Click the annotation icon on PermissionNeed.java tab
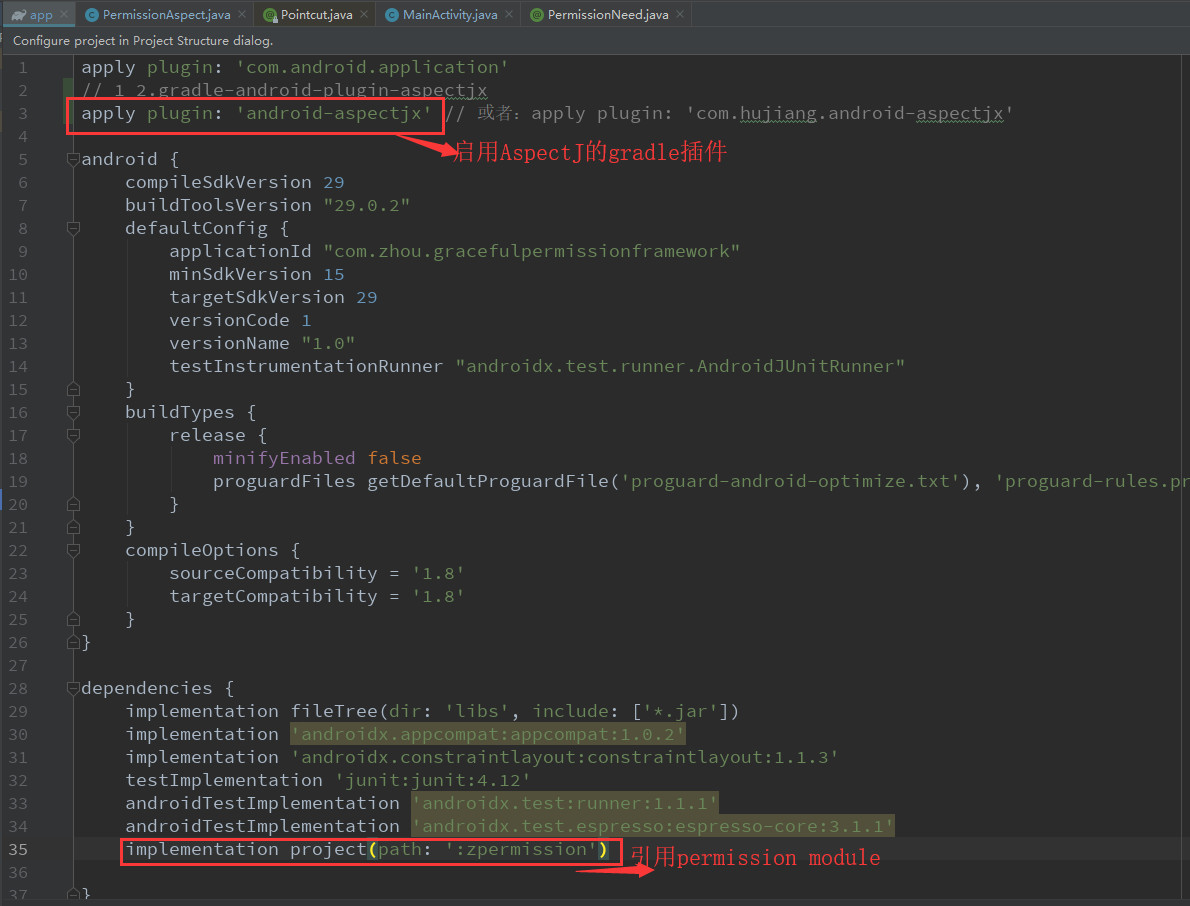Viewport: 1190px width, 906px height. 537,14
